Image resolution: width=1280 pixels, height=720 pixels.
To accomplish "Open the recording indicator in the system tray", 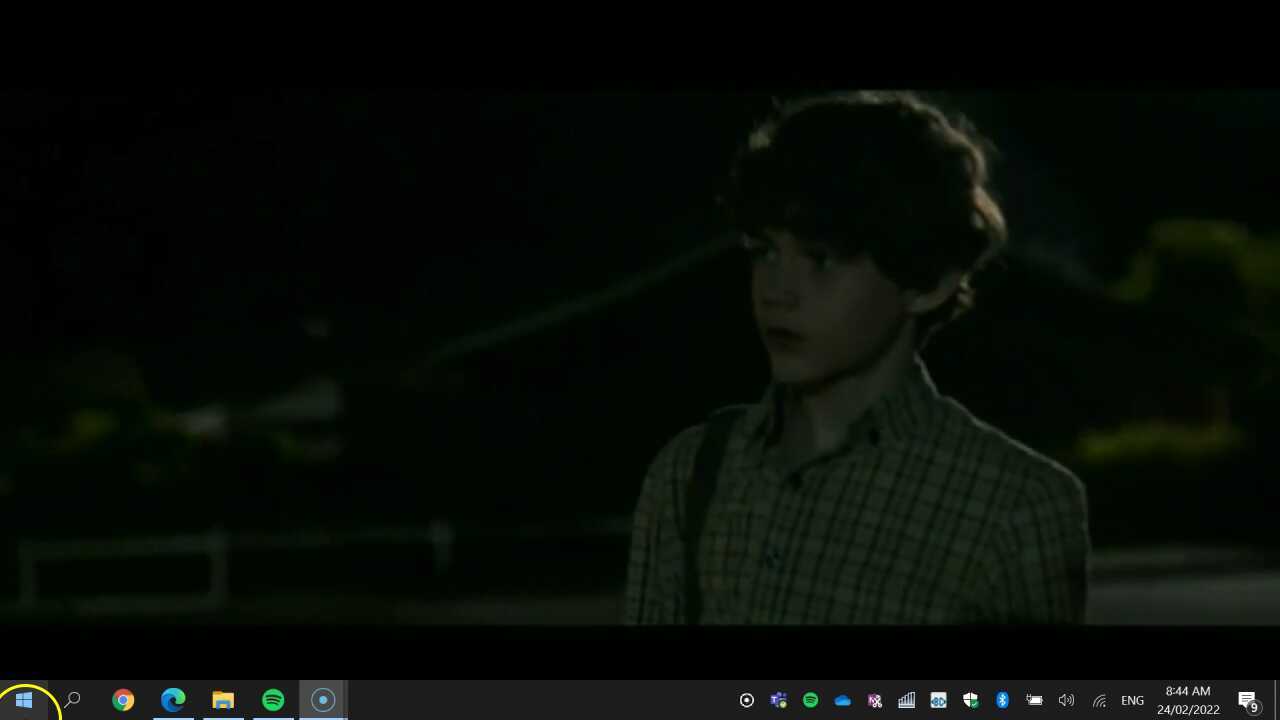I will tap(746, 700).
